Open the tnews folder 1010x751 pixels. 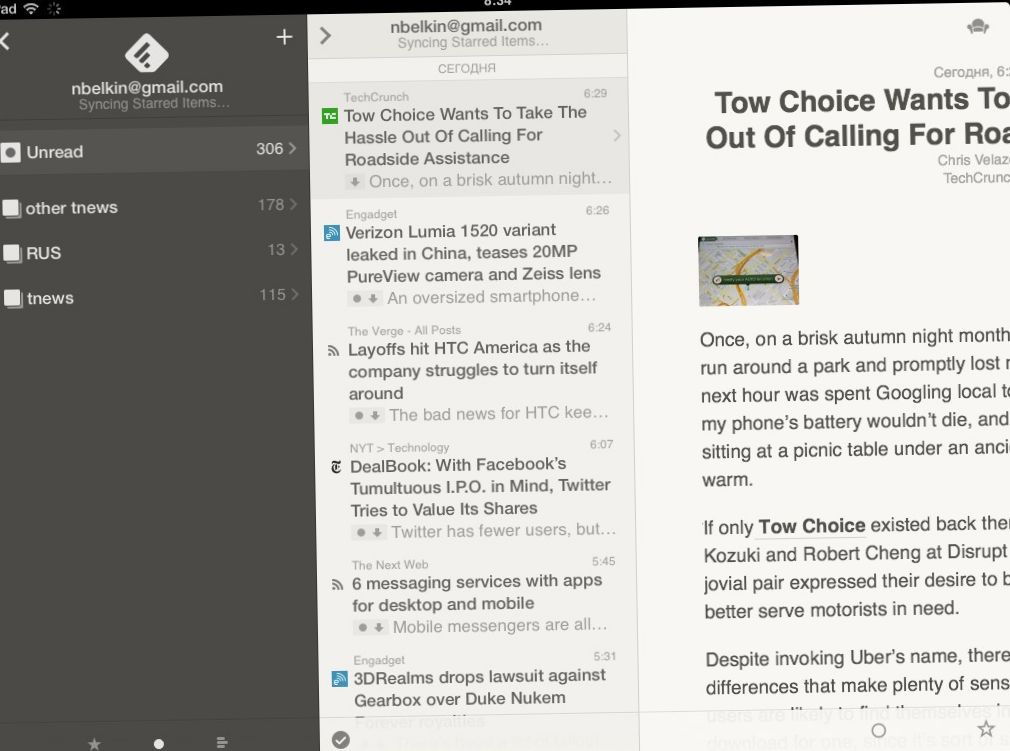[155, 297]
